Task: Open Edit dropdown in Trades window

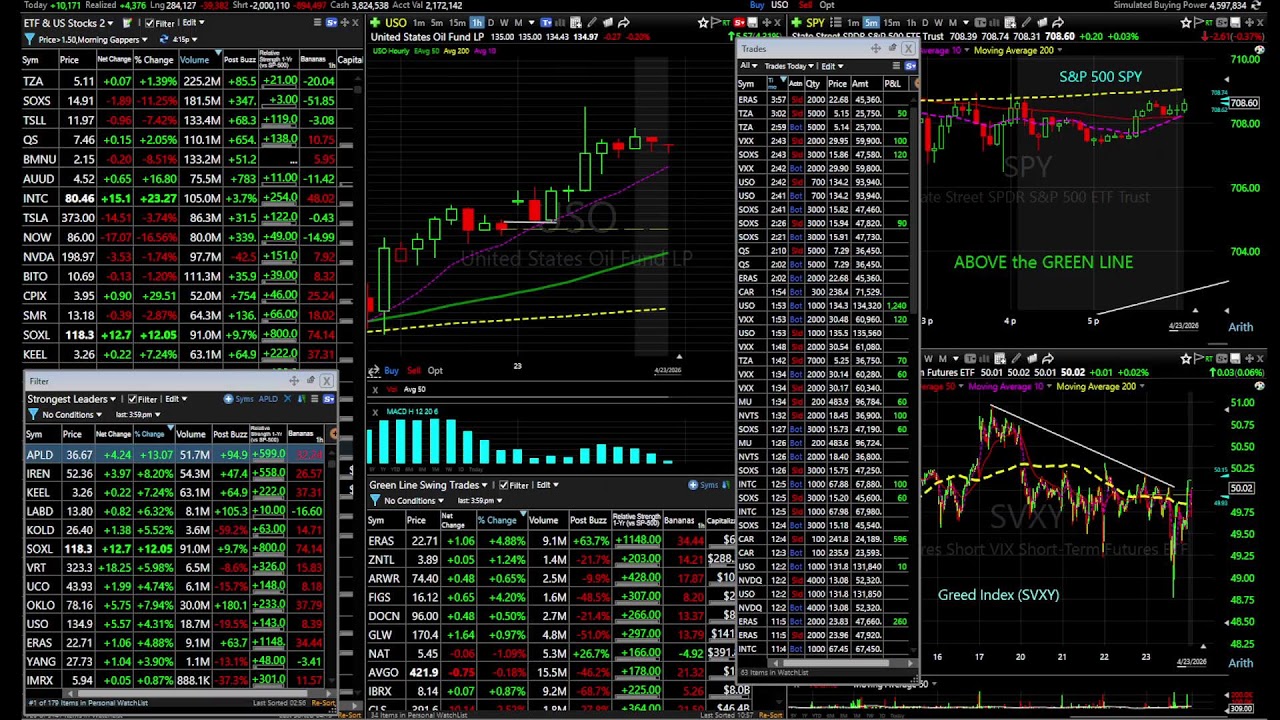Action: [832, 66]
